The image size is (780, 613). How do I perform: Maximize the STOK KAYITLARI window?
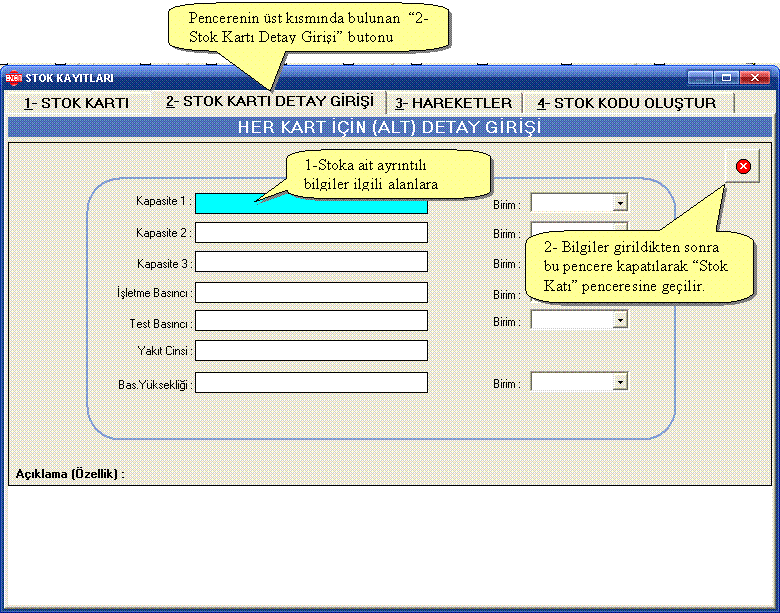[x=726, y=78]
